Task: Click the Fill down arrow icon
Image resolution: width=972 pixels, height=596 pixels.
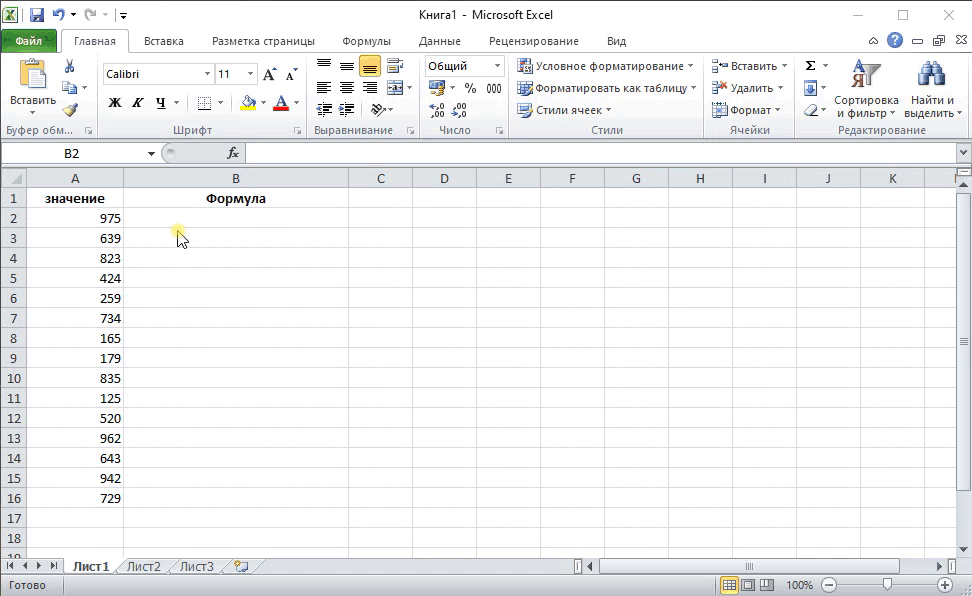Action: pos(810,88)
